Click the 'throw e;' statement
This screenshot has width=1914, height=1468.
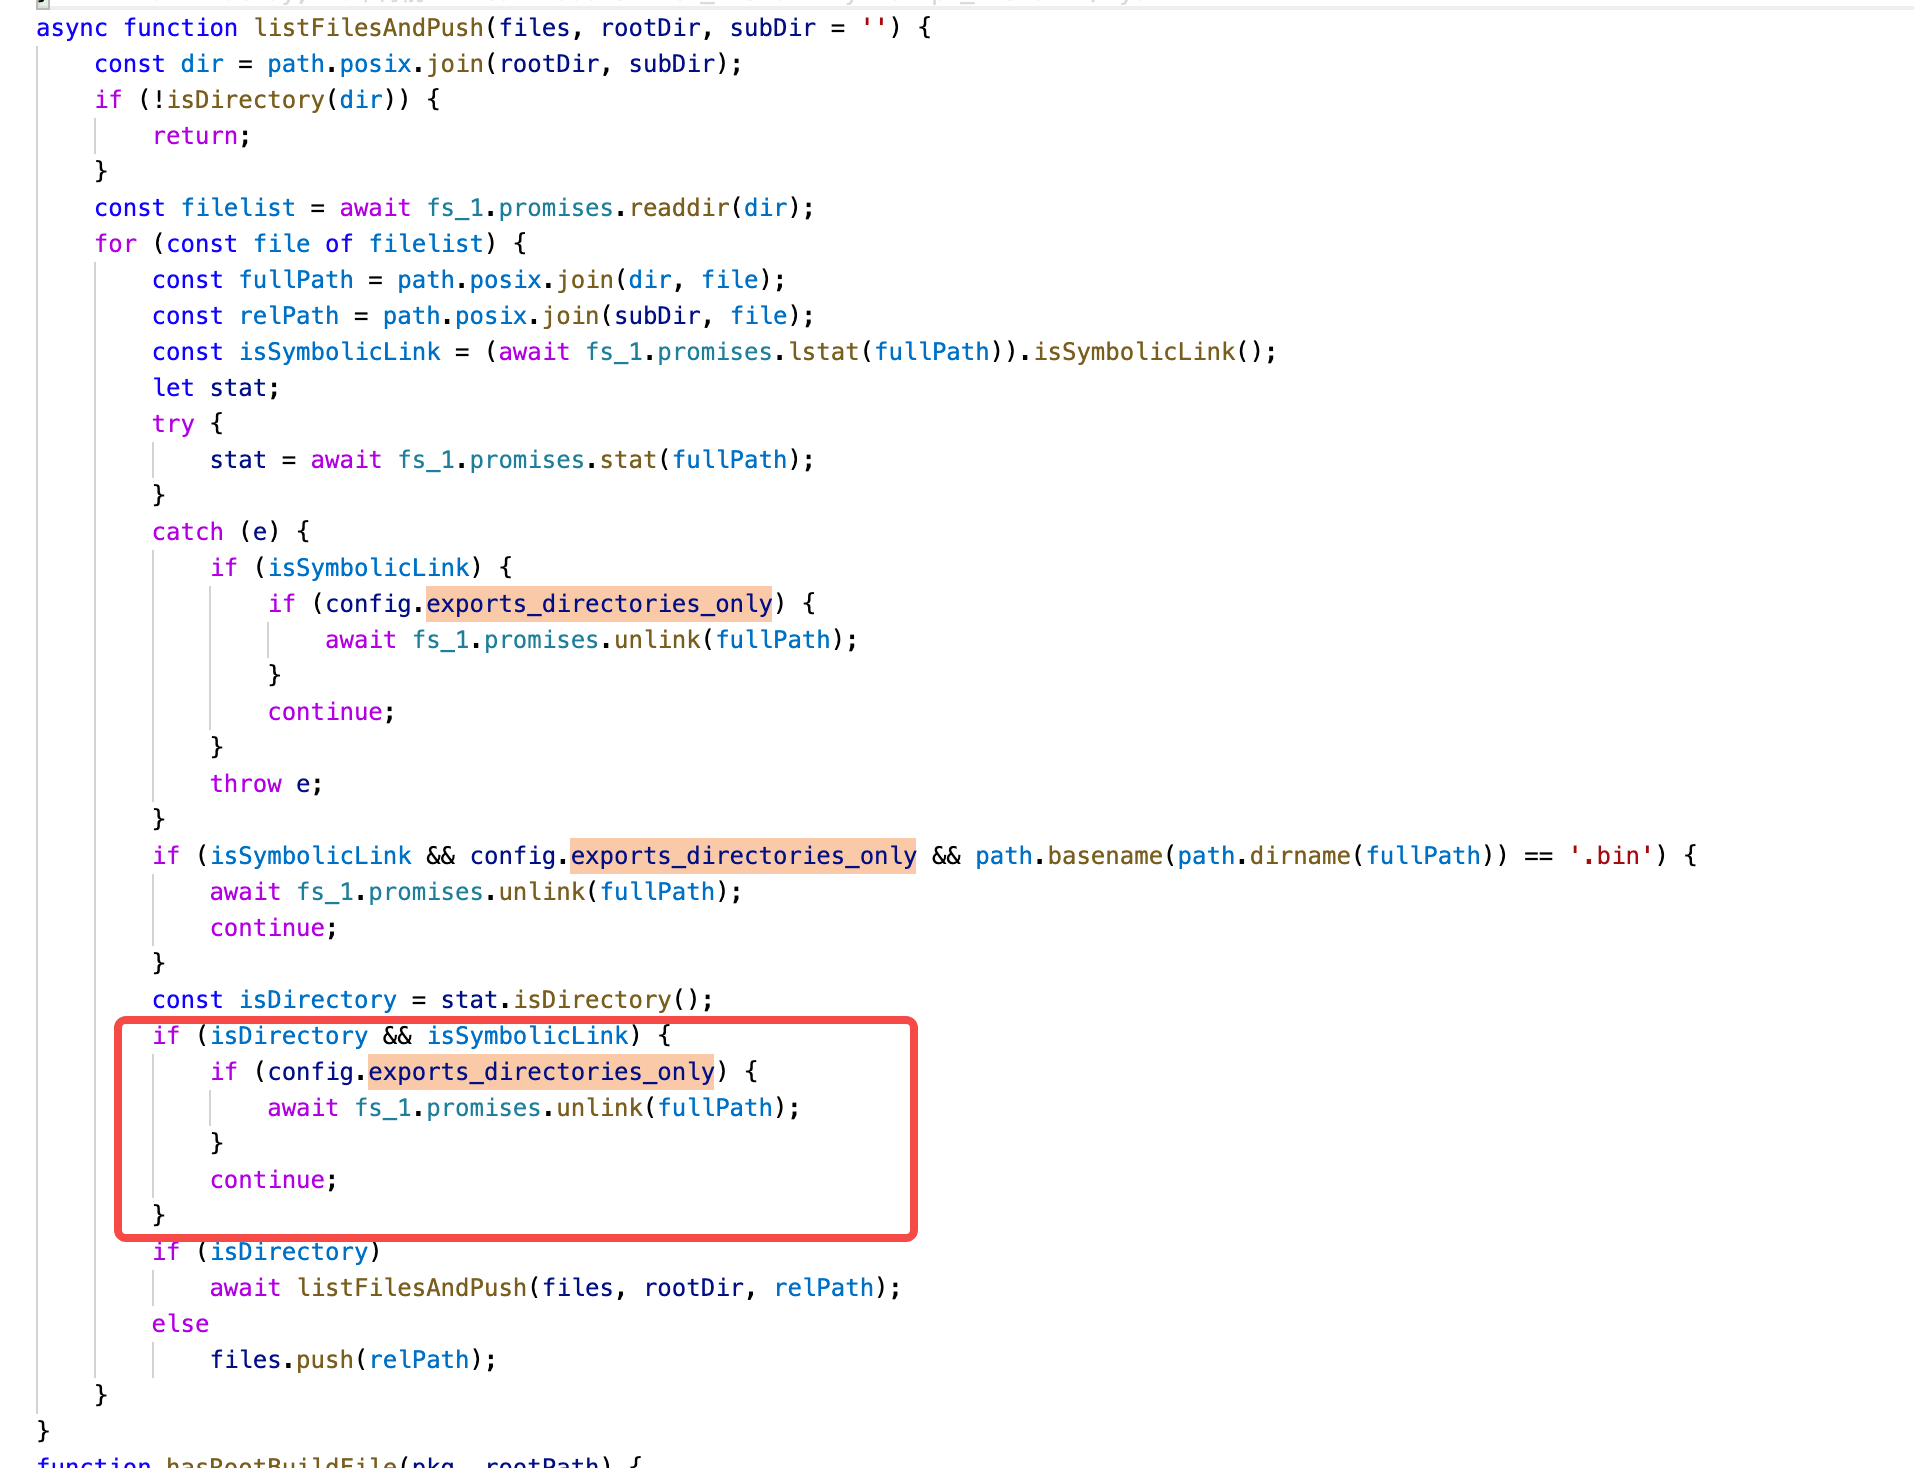266,784
